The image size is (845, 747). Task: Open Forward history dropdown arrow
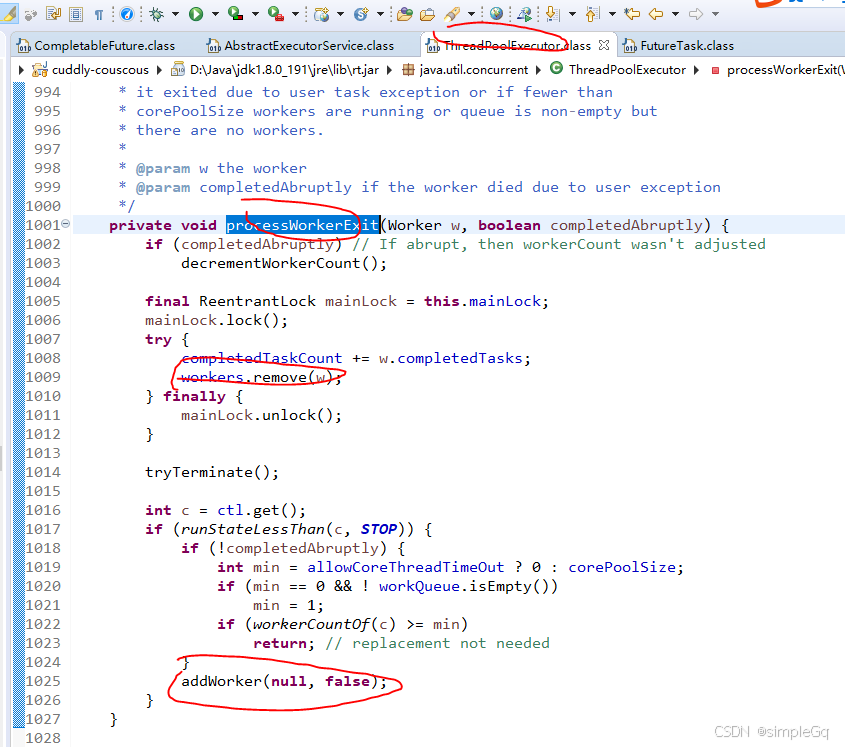(715, 14)
